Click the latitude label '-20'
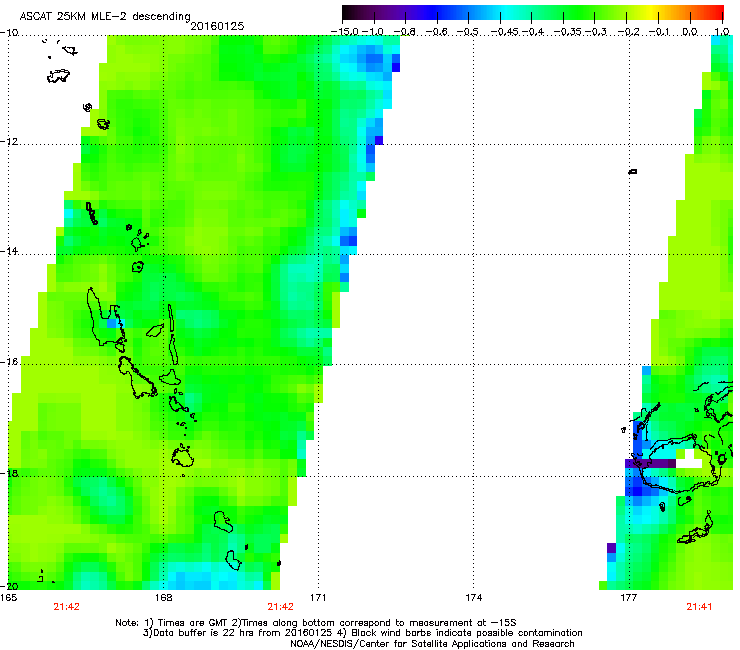 [x=9, y=586]
